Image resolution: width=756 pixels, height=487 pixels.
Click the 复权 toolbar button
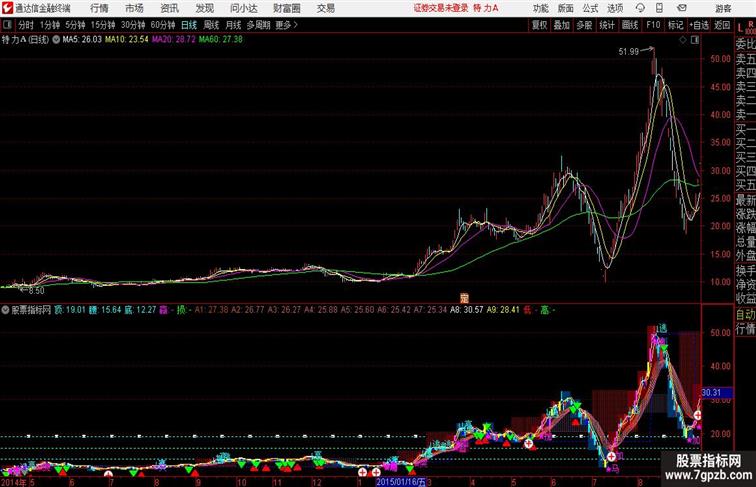pyautogui.click(x=539, y=25)
